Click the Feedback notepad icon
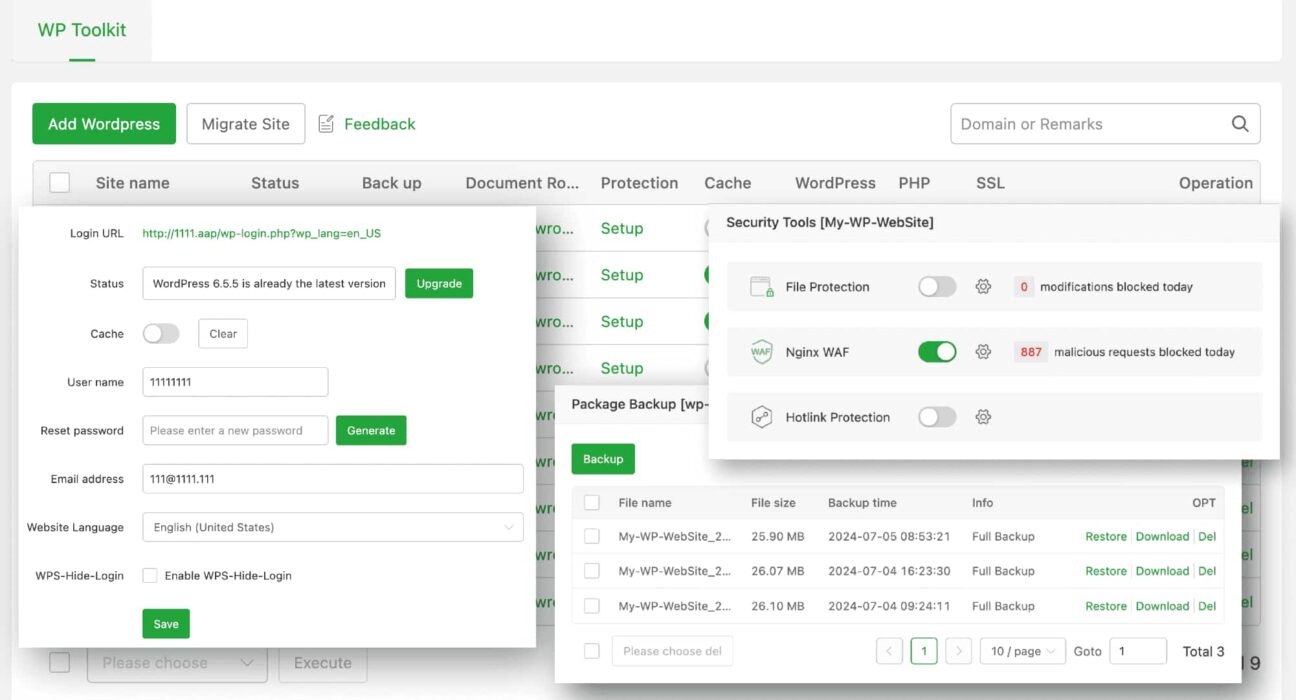The height and width of the screenshot is (700, 1296). tap(326, 124)
